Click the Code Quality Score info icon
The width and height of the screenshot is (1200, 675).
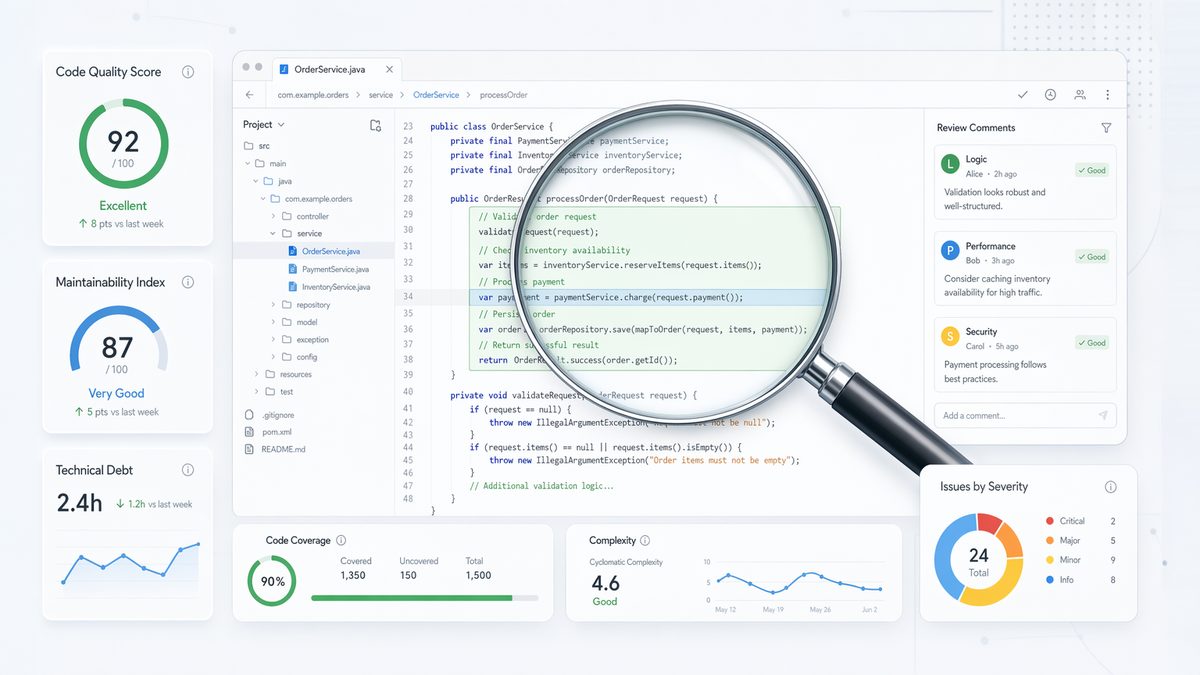[188, 71]
